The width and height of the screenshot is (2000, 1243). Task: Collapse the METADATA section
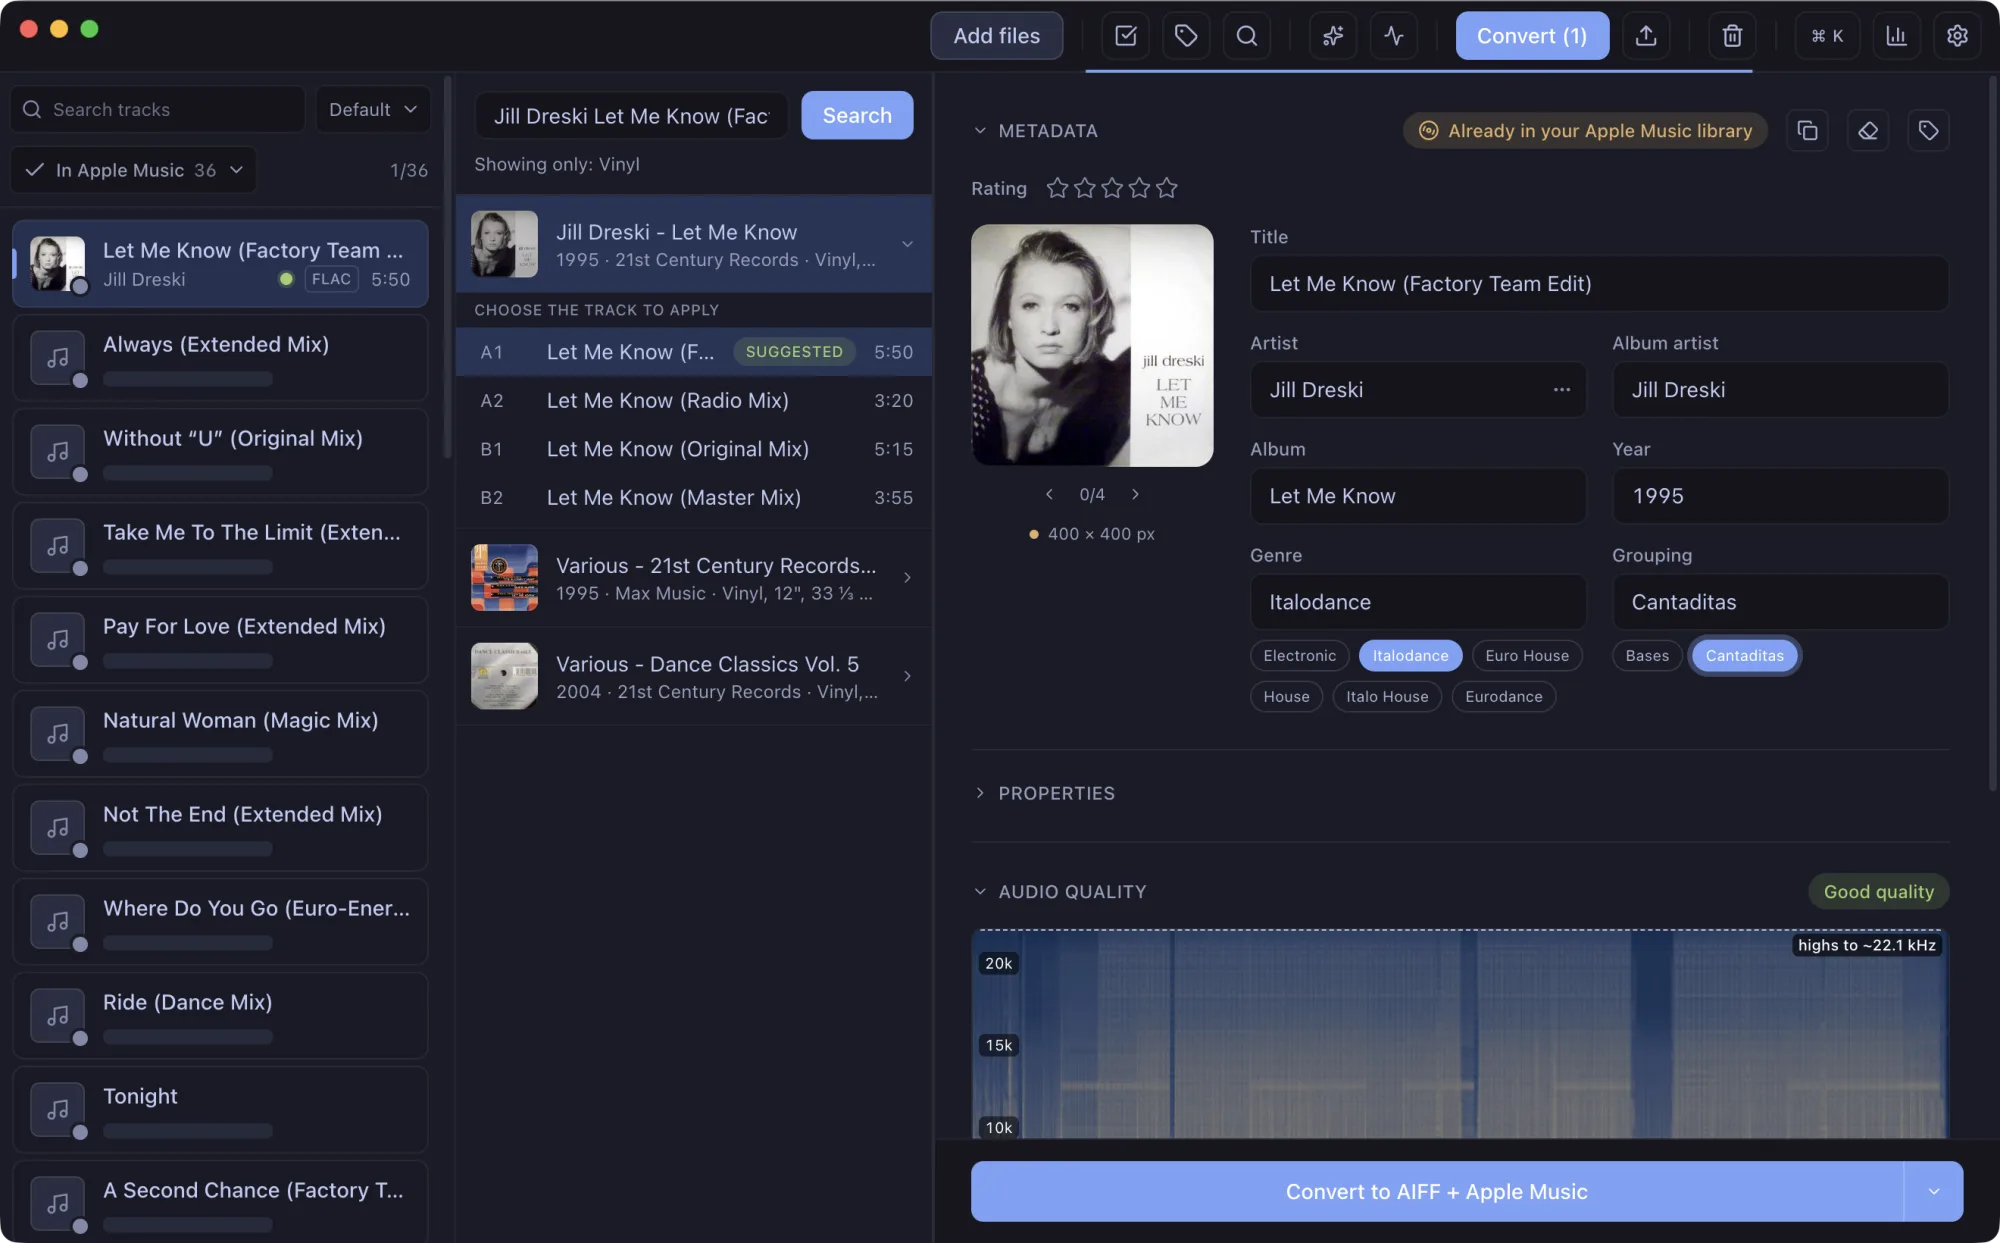pos(980,131)
